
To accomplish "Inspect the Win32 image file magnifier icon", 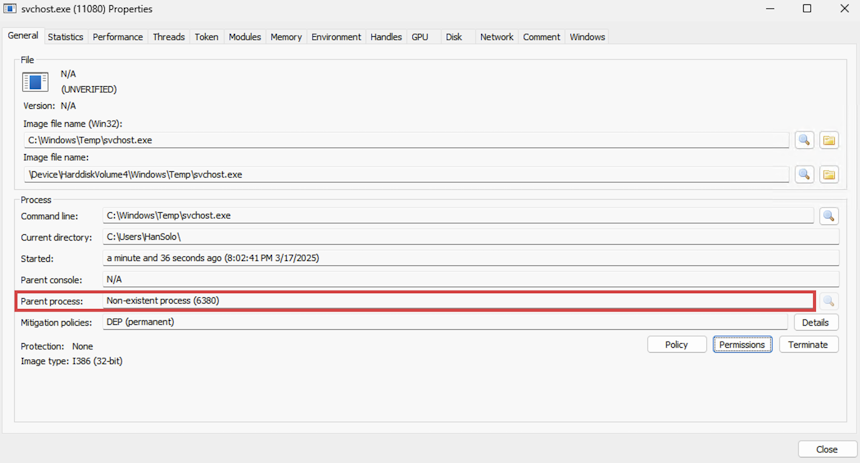I will pyautogui.click(x=804, y=140).
